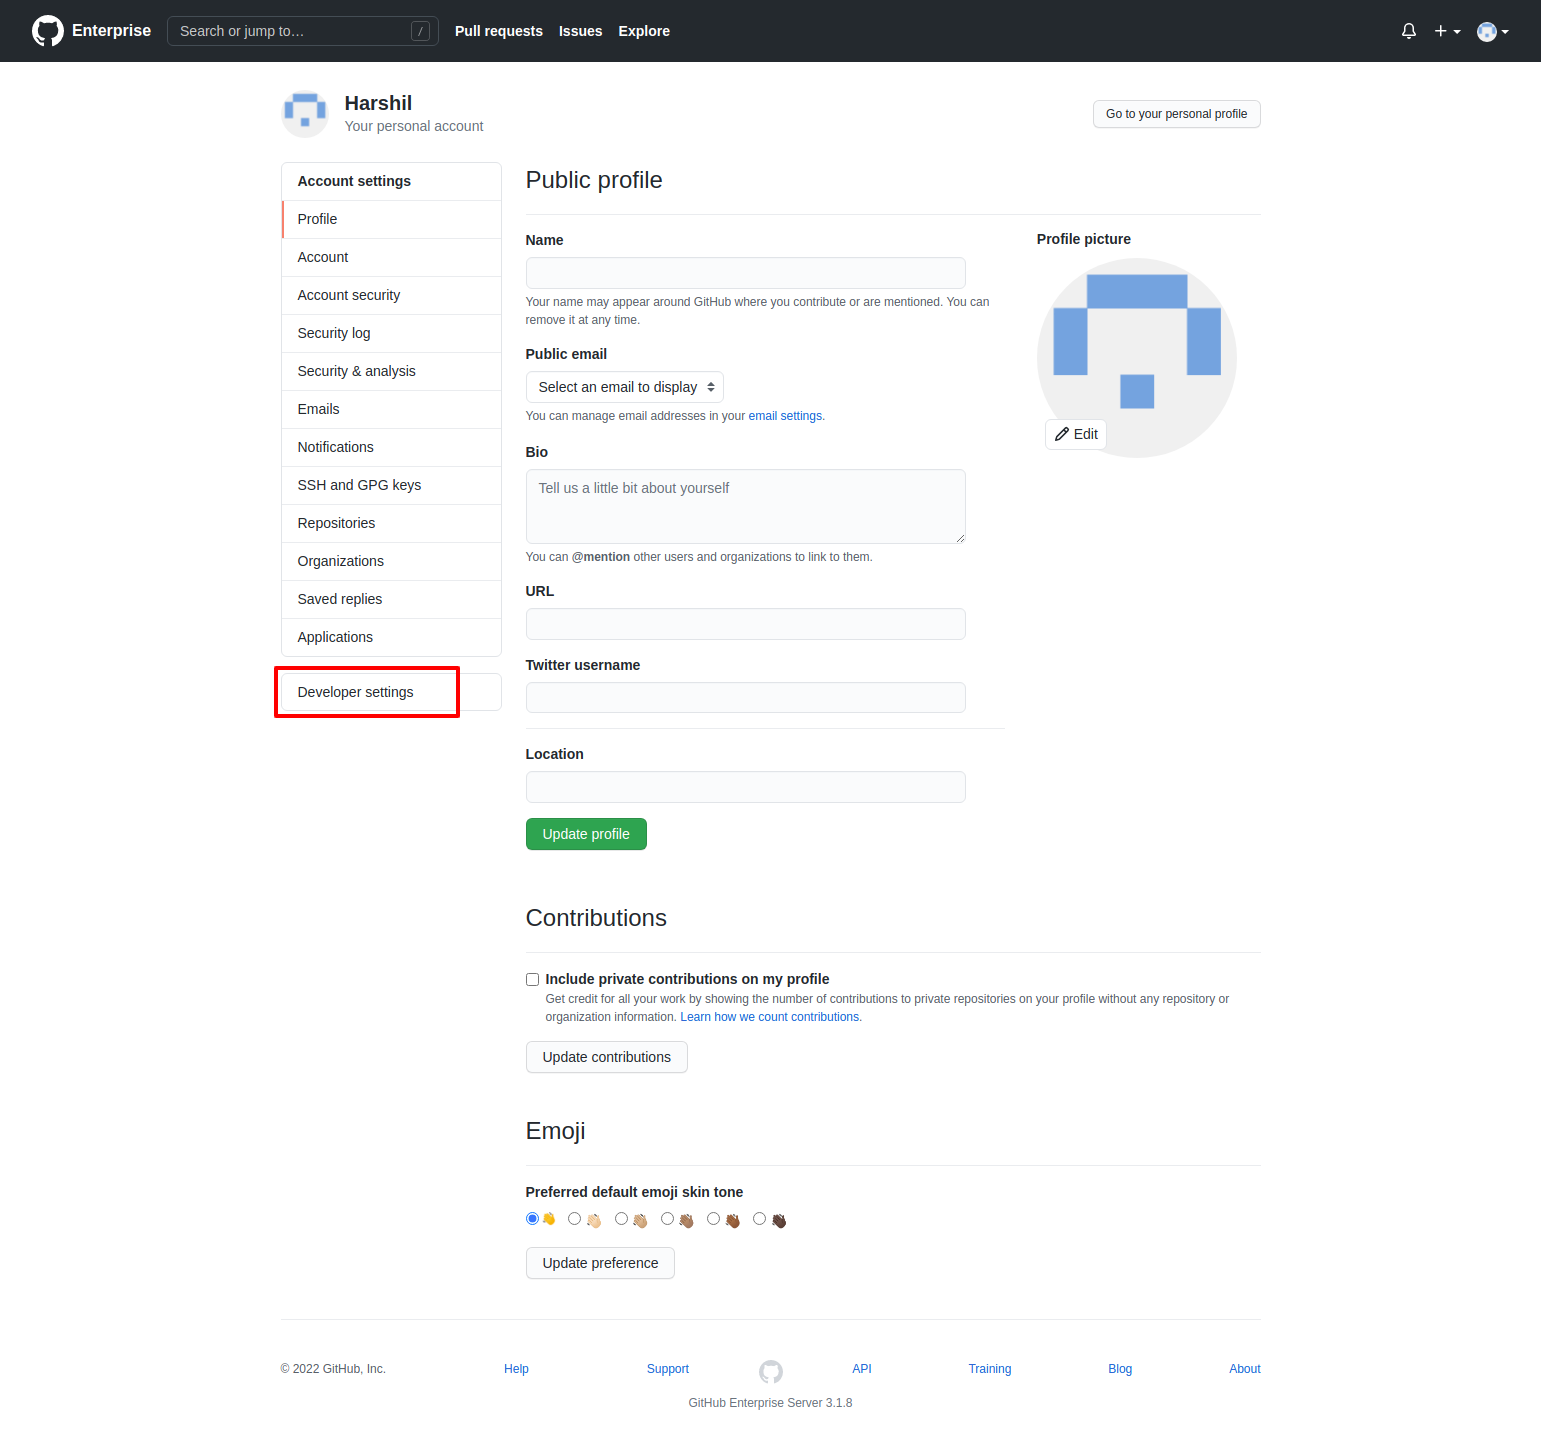
Task: Select the light emoji skin tone radio
Action: (574, 1218)
